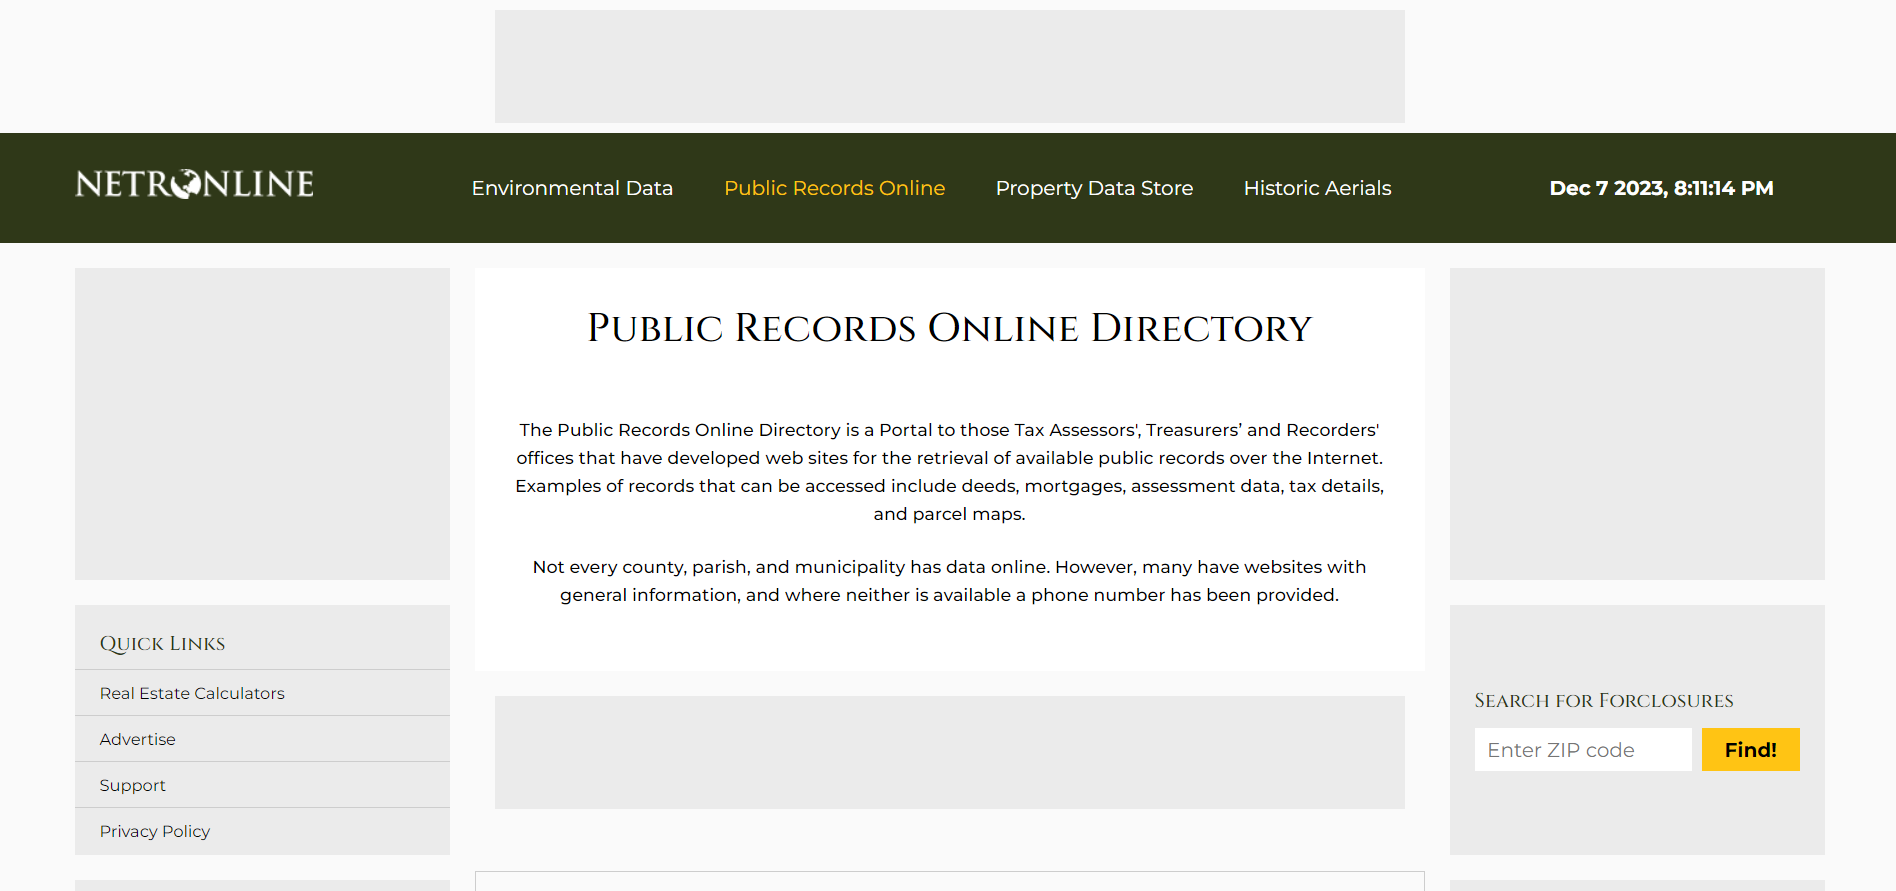Click the banner ad below the directory description
The width and height of the screenshot is (1896, 891).
[x=949, y=752]
